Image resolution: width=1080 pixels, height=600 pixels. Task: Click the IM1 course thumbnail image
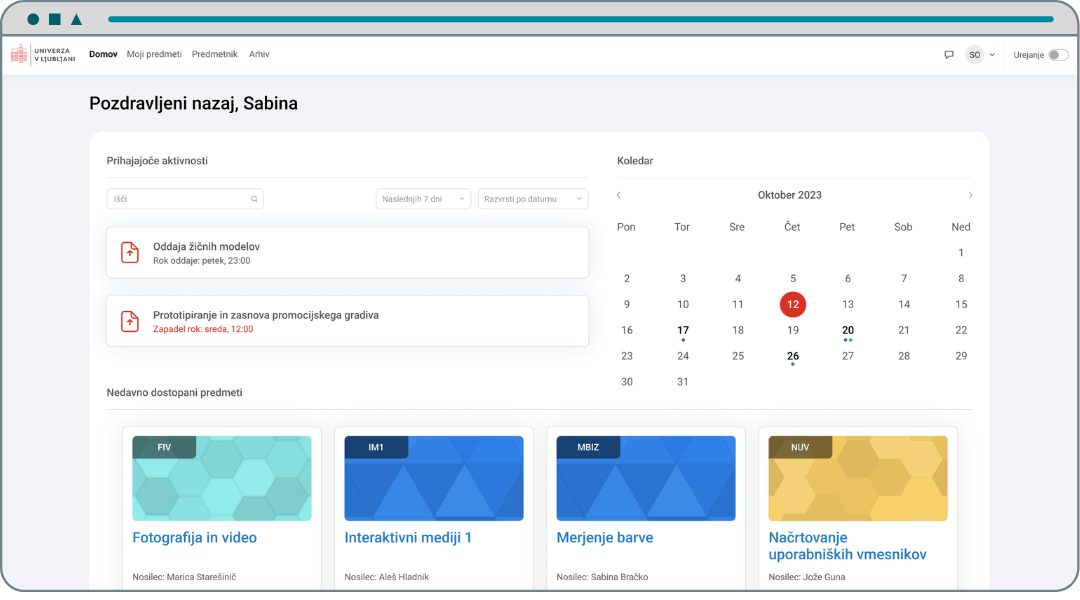coord(434,478)
